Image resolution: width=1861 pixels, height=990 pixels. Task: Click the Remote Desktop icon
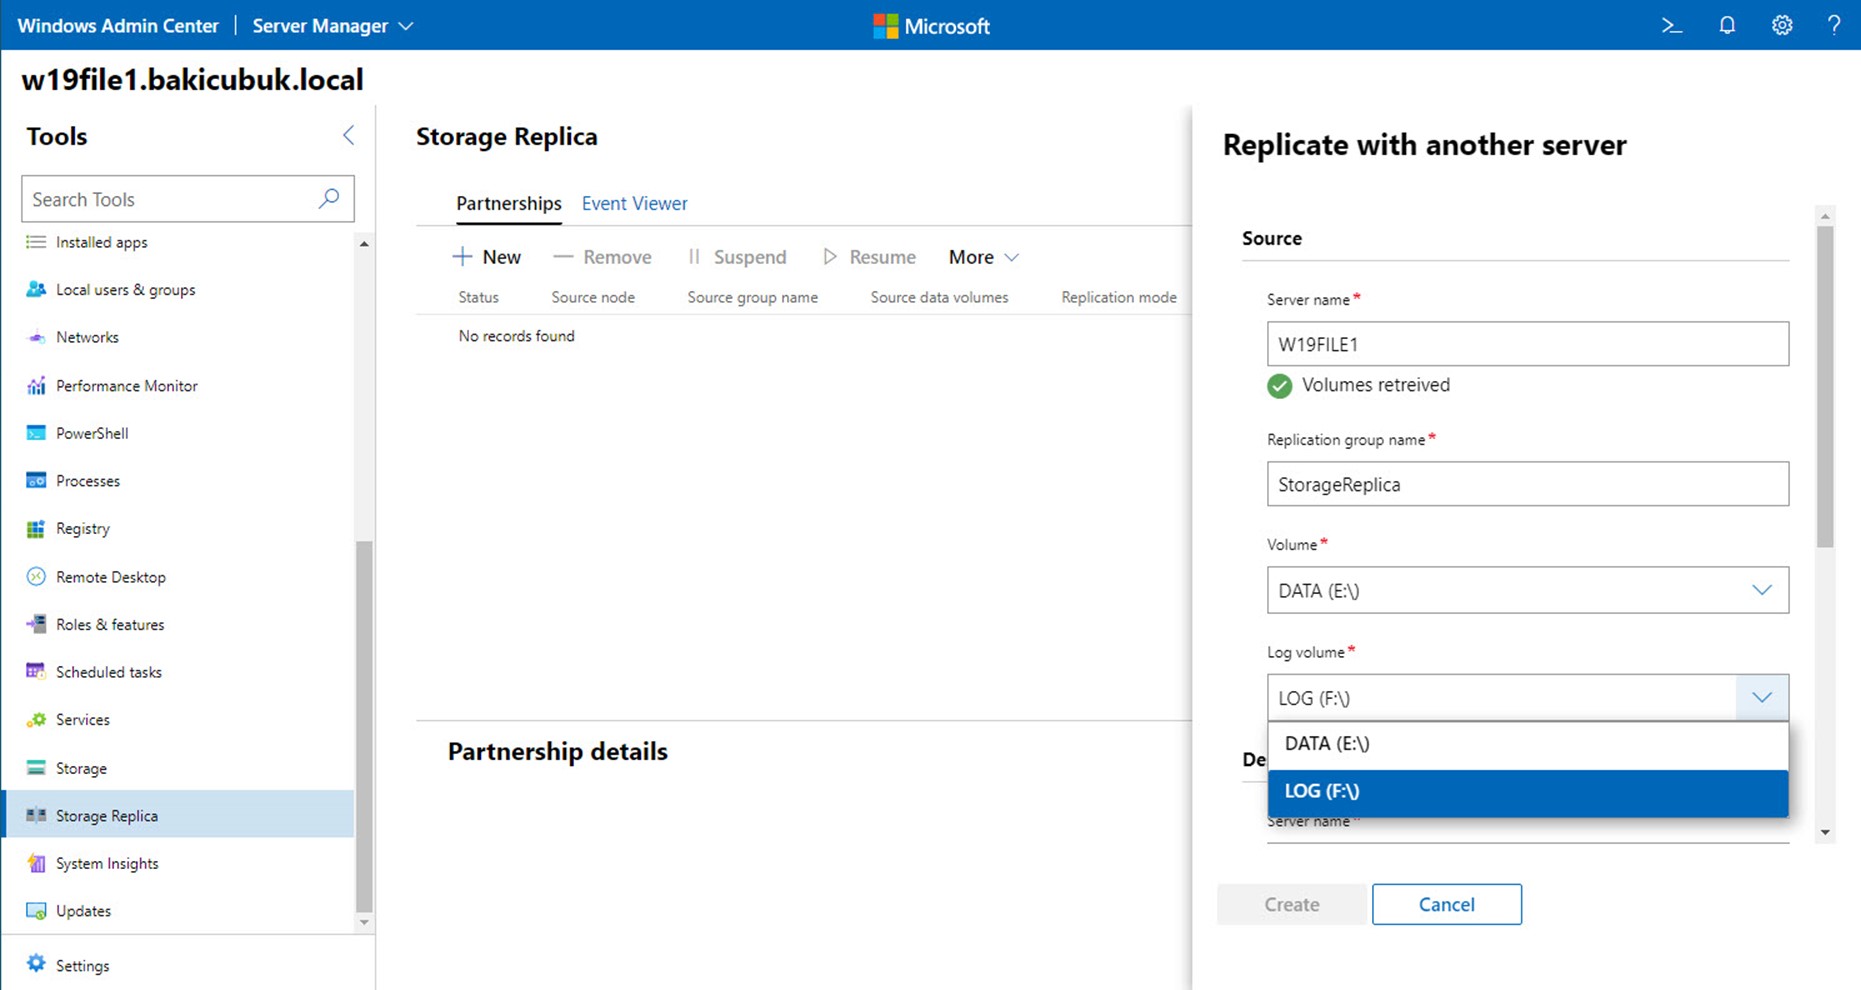pos(36,576)
